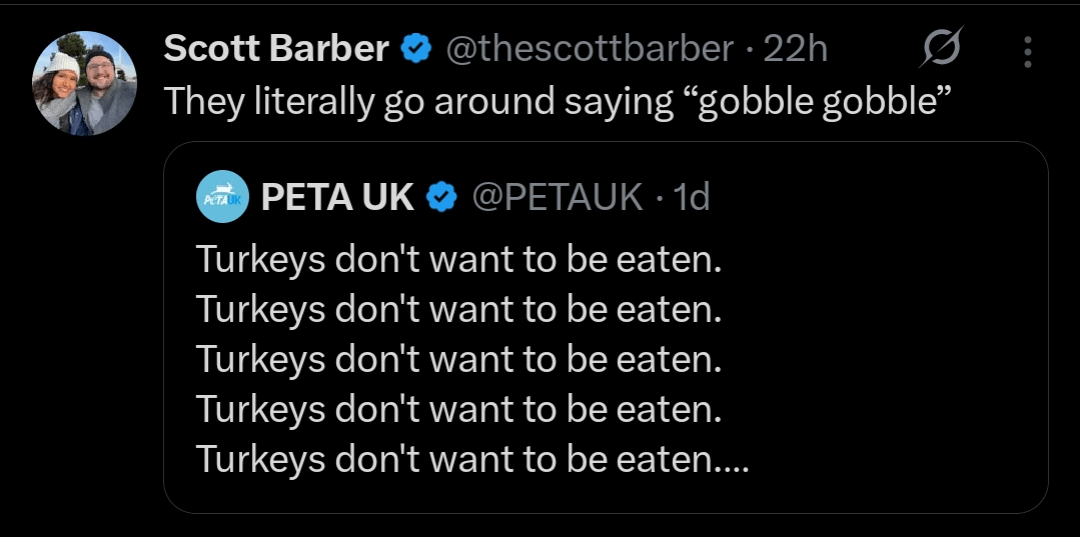Click the verified badge beside Scott Barber
Image resolution: width=1080 pixels, height=537 pixels.
[x=416, y=48]
